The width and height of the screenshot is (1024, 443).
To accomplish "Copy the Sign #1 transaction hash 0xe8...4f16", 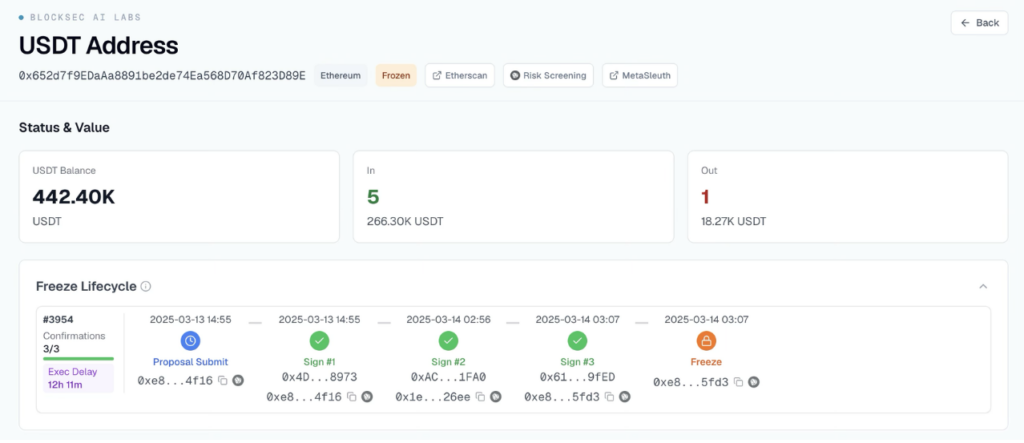I will pos(351,397).
